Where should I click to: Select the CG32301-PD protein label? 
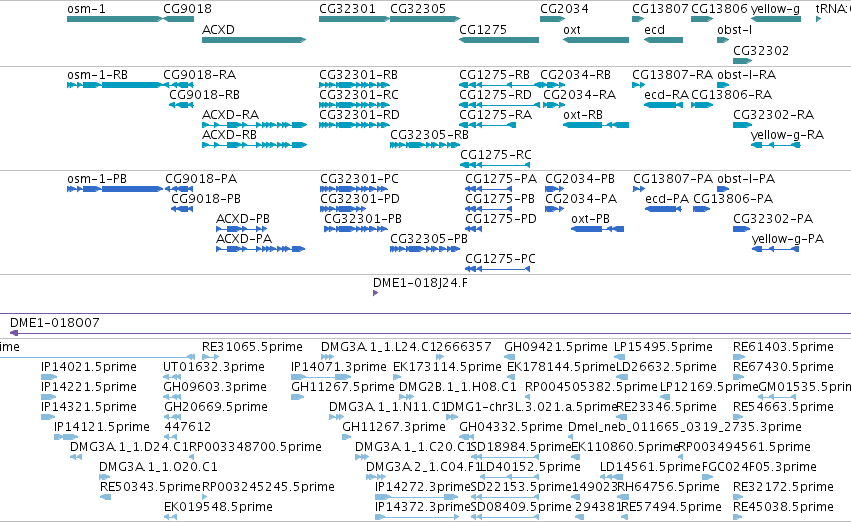coord(360,199)
